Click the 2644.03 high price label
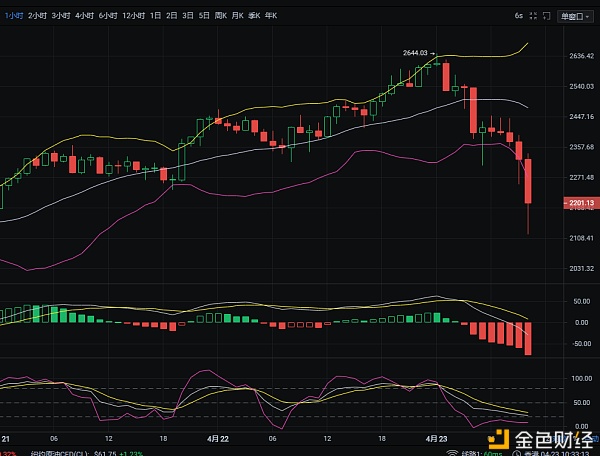Image resolution: width=600 pixels, height=456 pixels. (x=415, y=53)
